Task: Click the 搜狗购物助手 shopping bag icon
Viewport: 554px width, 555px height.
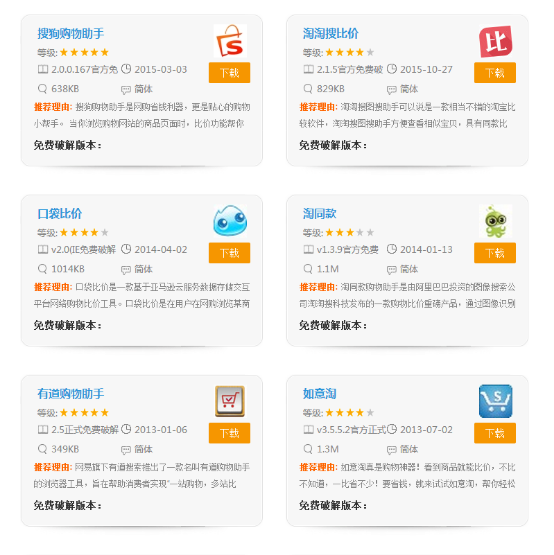Action: (x=230, y=41)
